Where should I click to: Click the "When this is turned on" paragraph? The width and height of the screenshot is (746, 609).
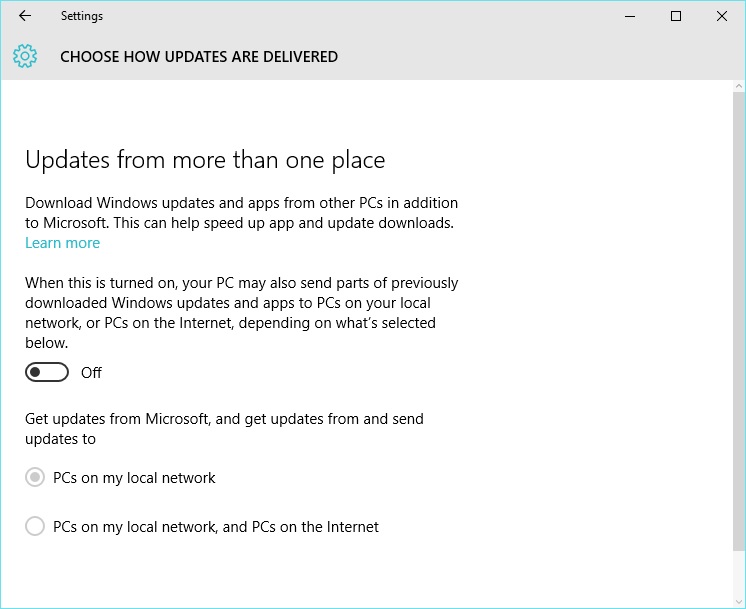(240, 313)
